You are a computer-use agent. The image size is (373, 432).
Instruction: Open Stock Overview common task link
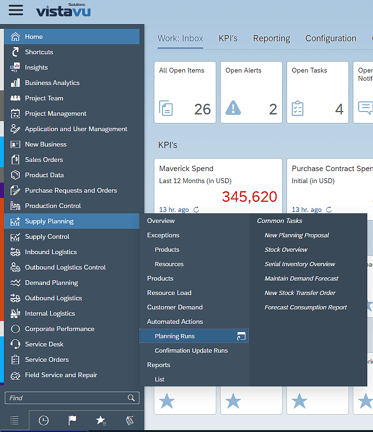tap(286, 250)
